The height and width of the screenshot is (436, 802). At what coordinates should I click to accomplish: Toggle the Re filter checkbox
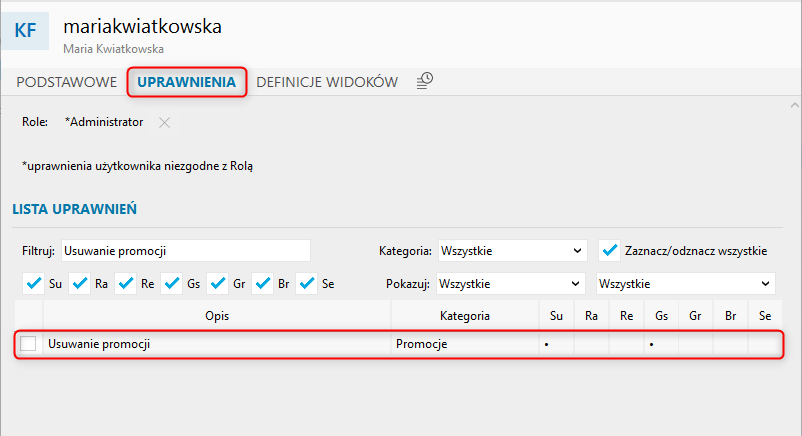click(126, 284)
